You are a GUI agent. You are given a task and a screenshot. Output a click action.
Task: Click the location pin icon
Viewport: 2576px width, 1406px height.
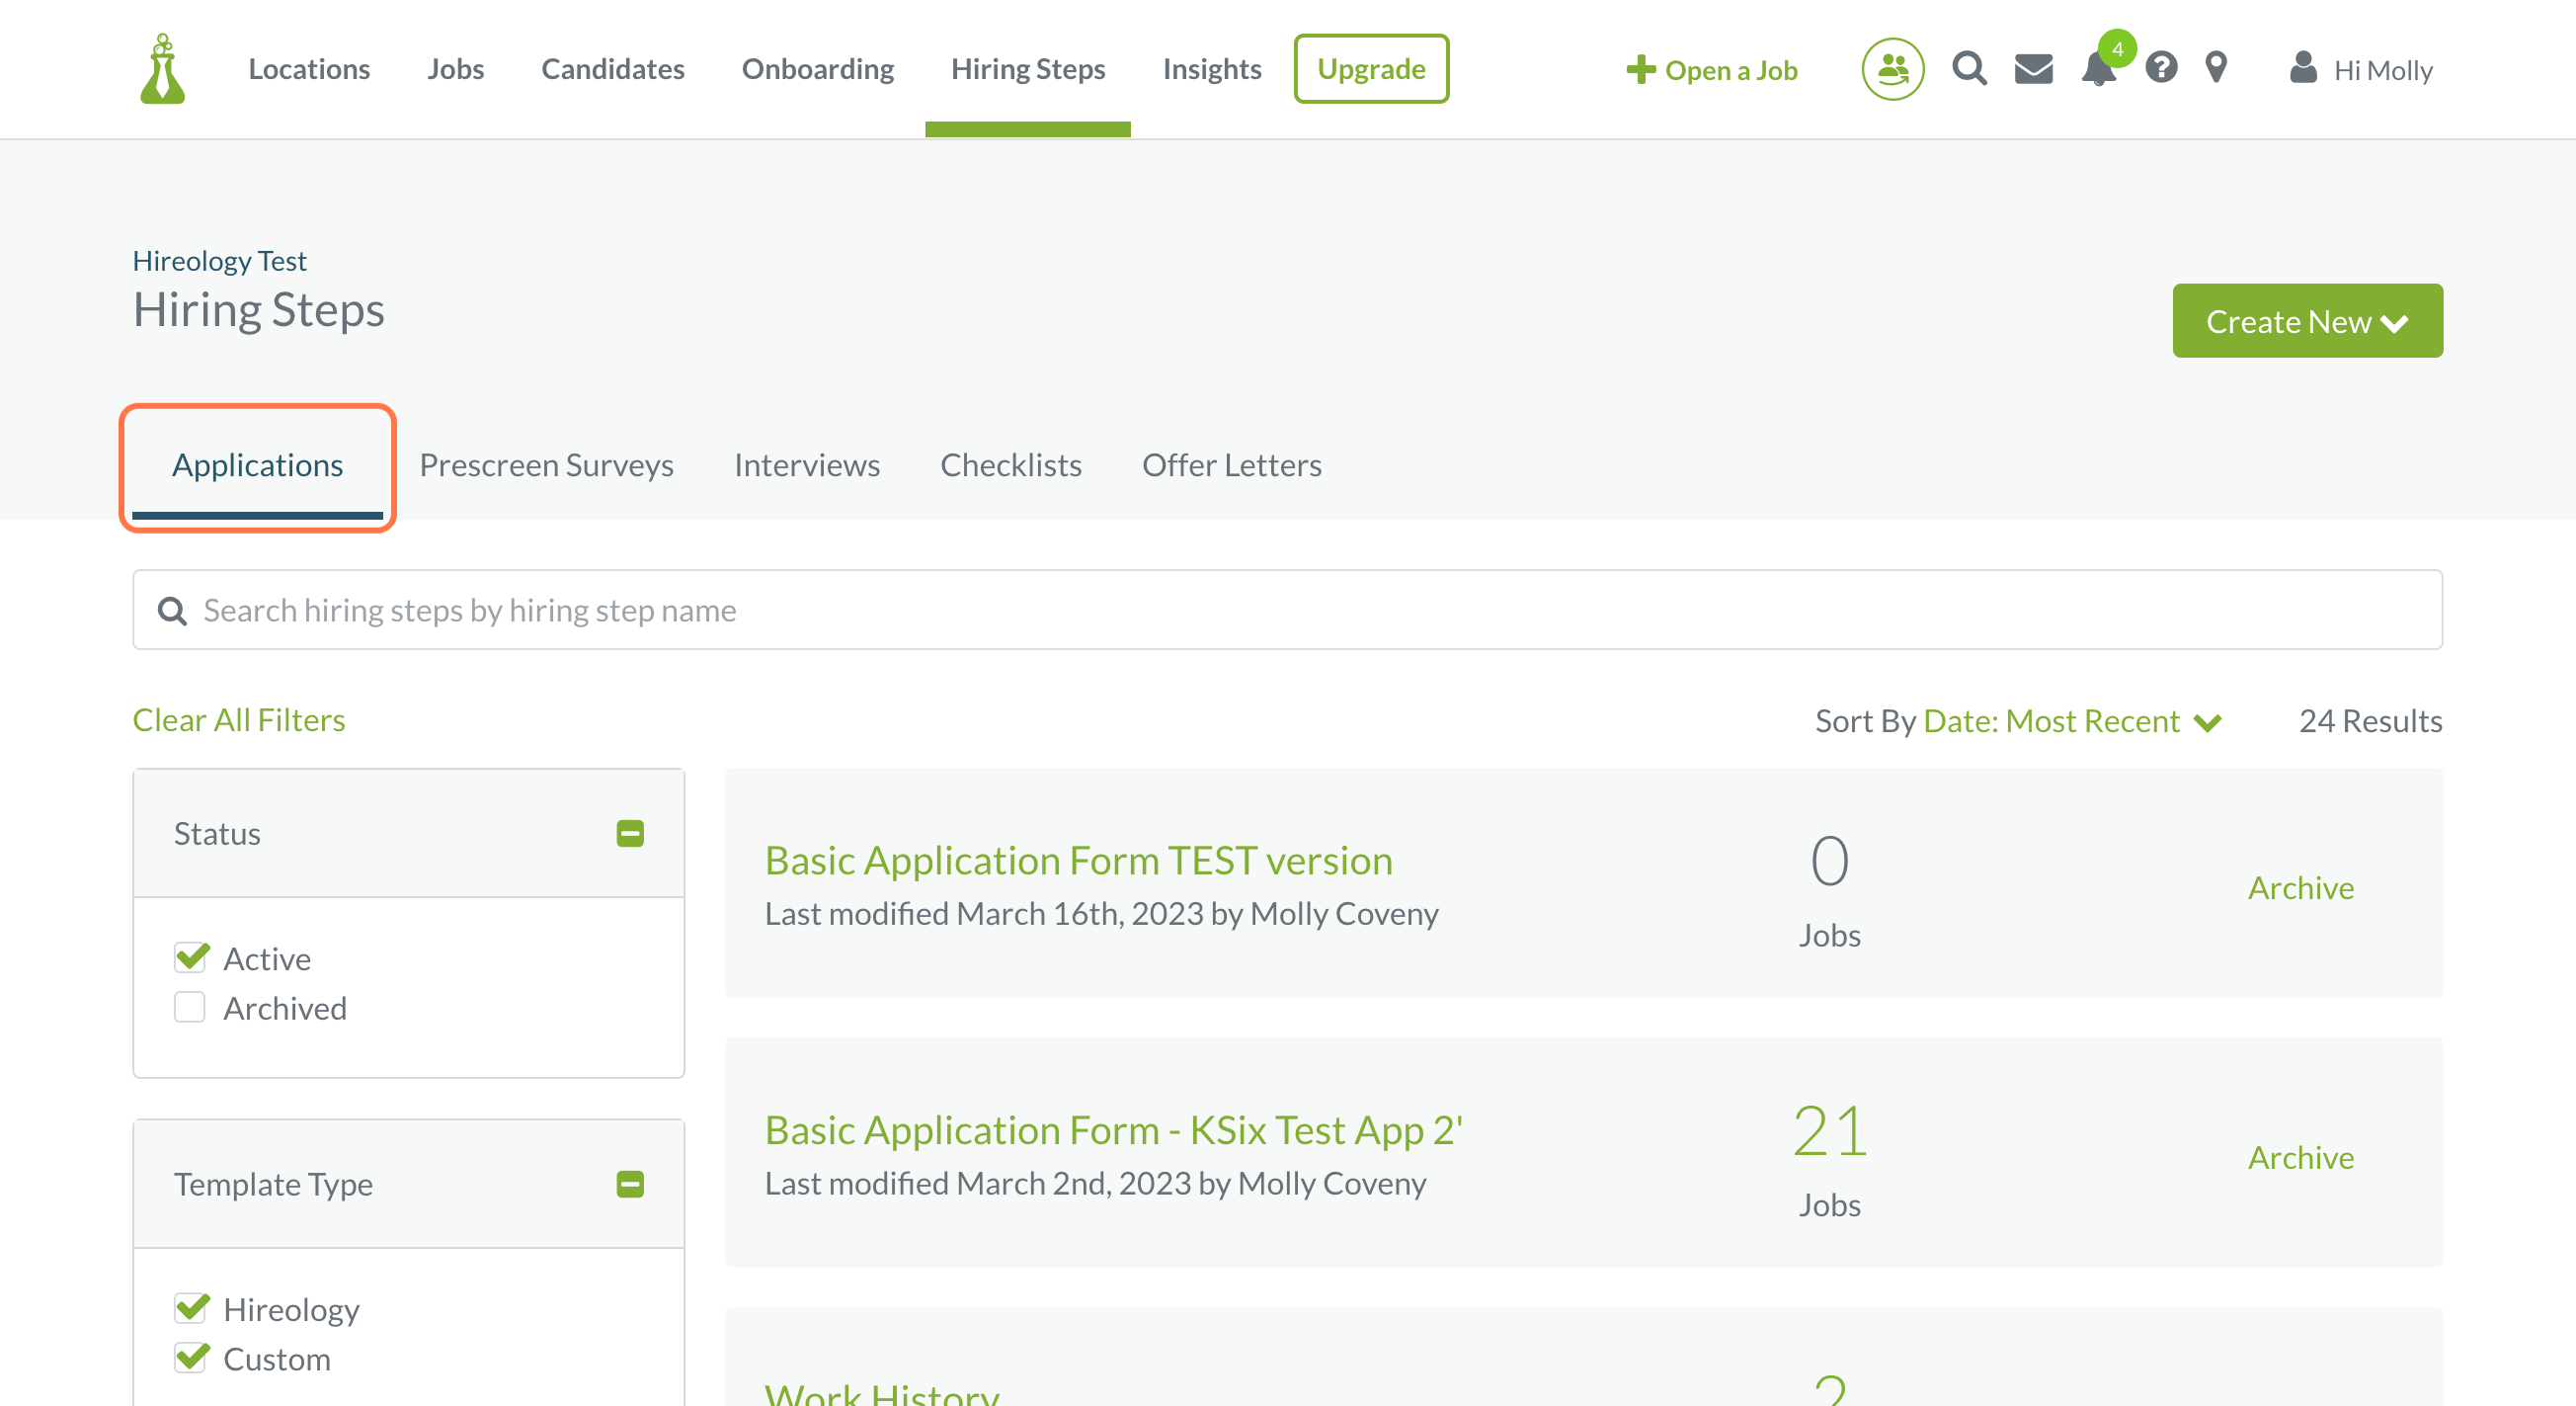click(x=2216, y=68)
